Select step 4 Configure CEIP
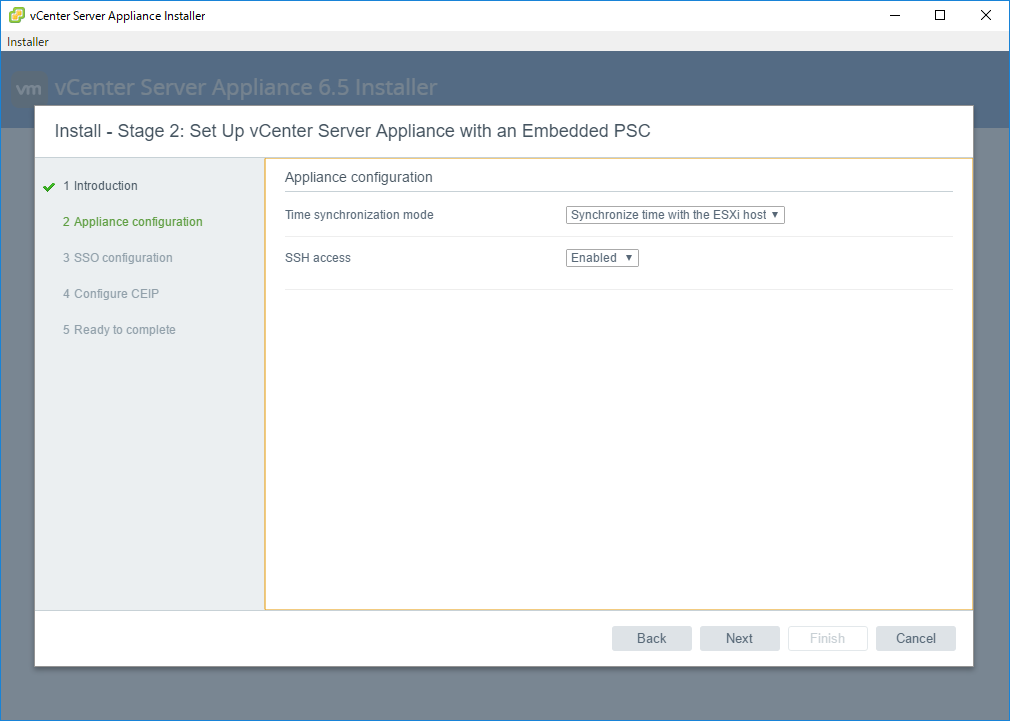This screenshot has width=1010, height=721. [x=111, y=294]
